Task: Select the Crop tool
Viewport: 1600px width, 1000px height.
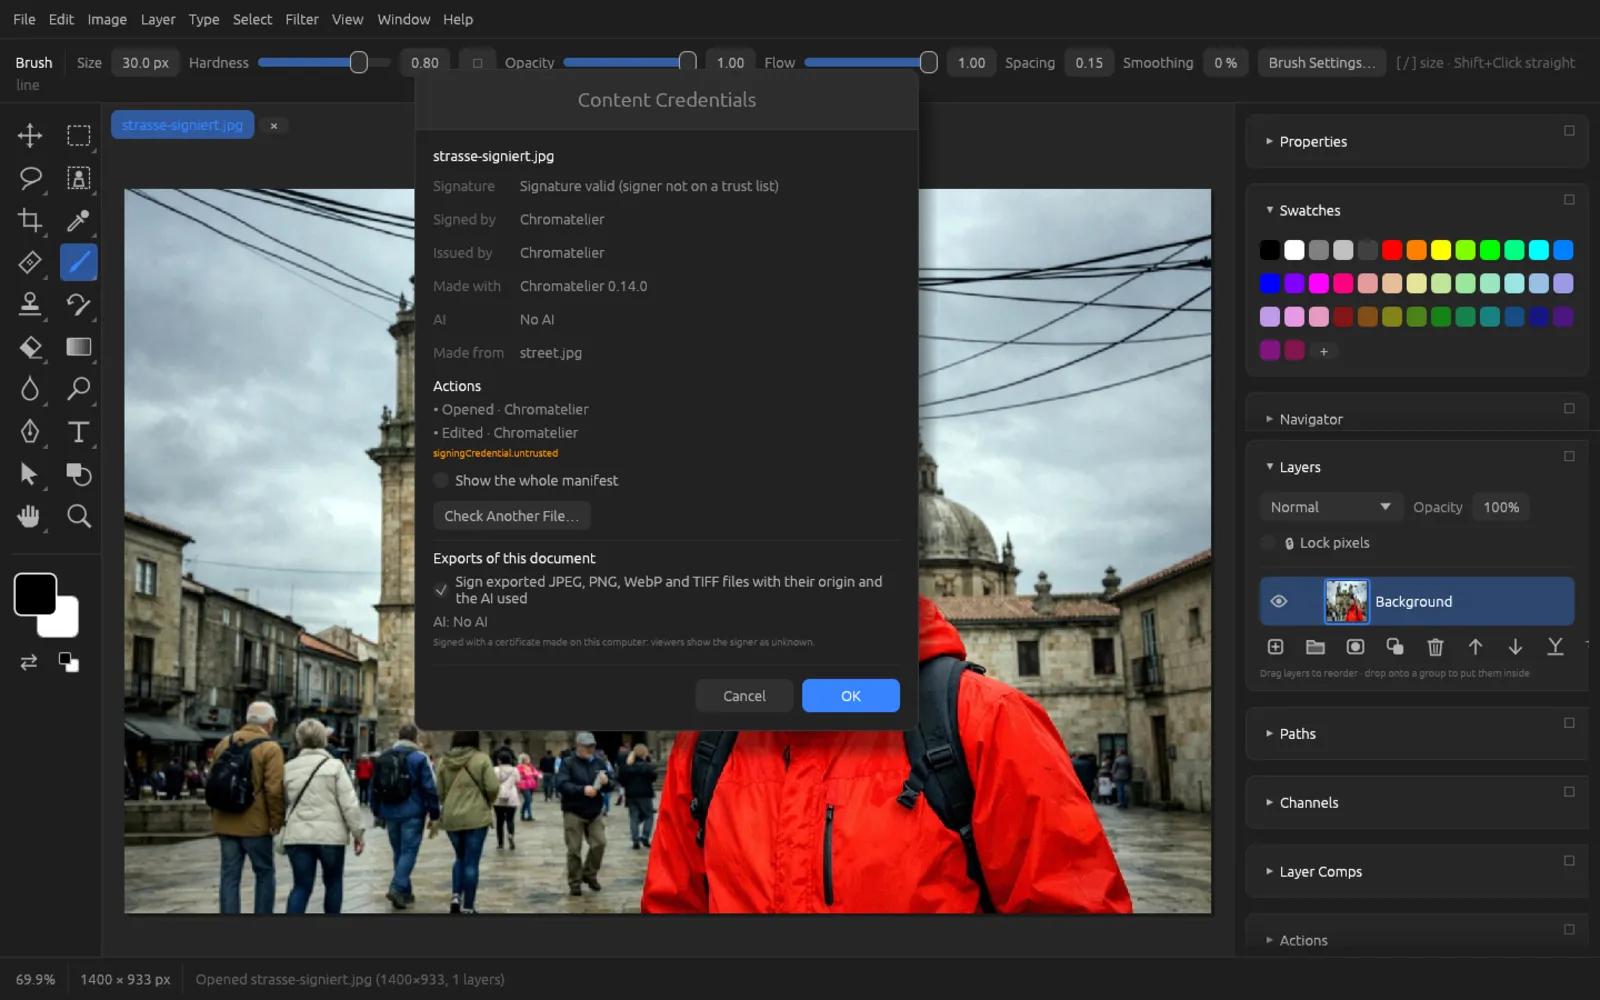Action: [30, 220]
